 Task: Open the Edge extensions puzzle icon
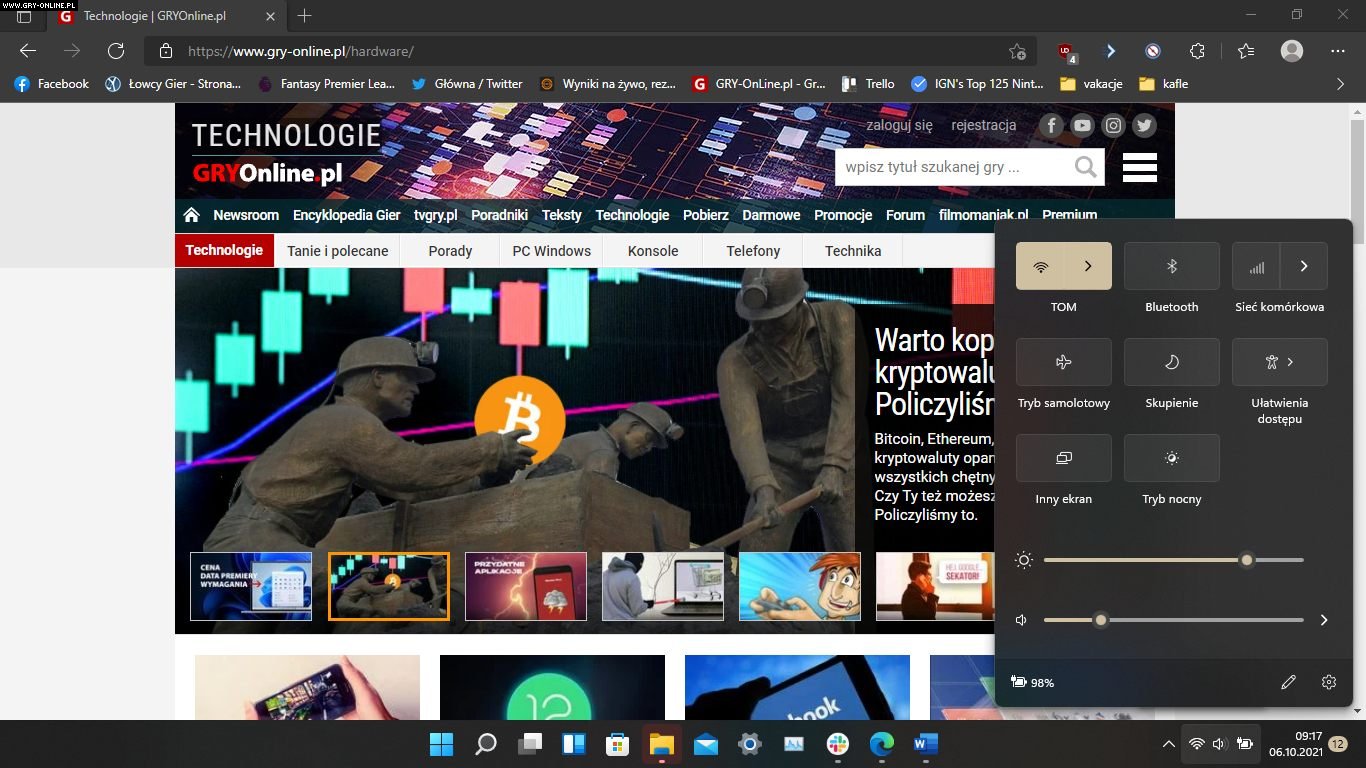point(1197,51)
